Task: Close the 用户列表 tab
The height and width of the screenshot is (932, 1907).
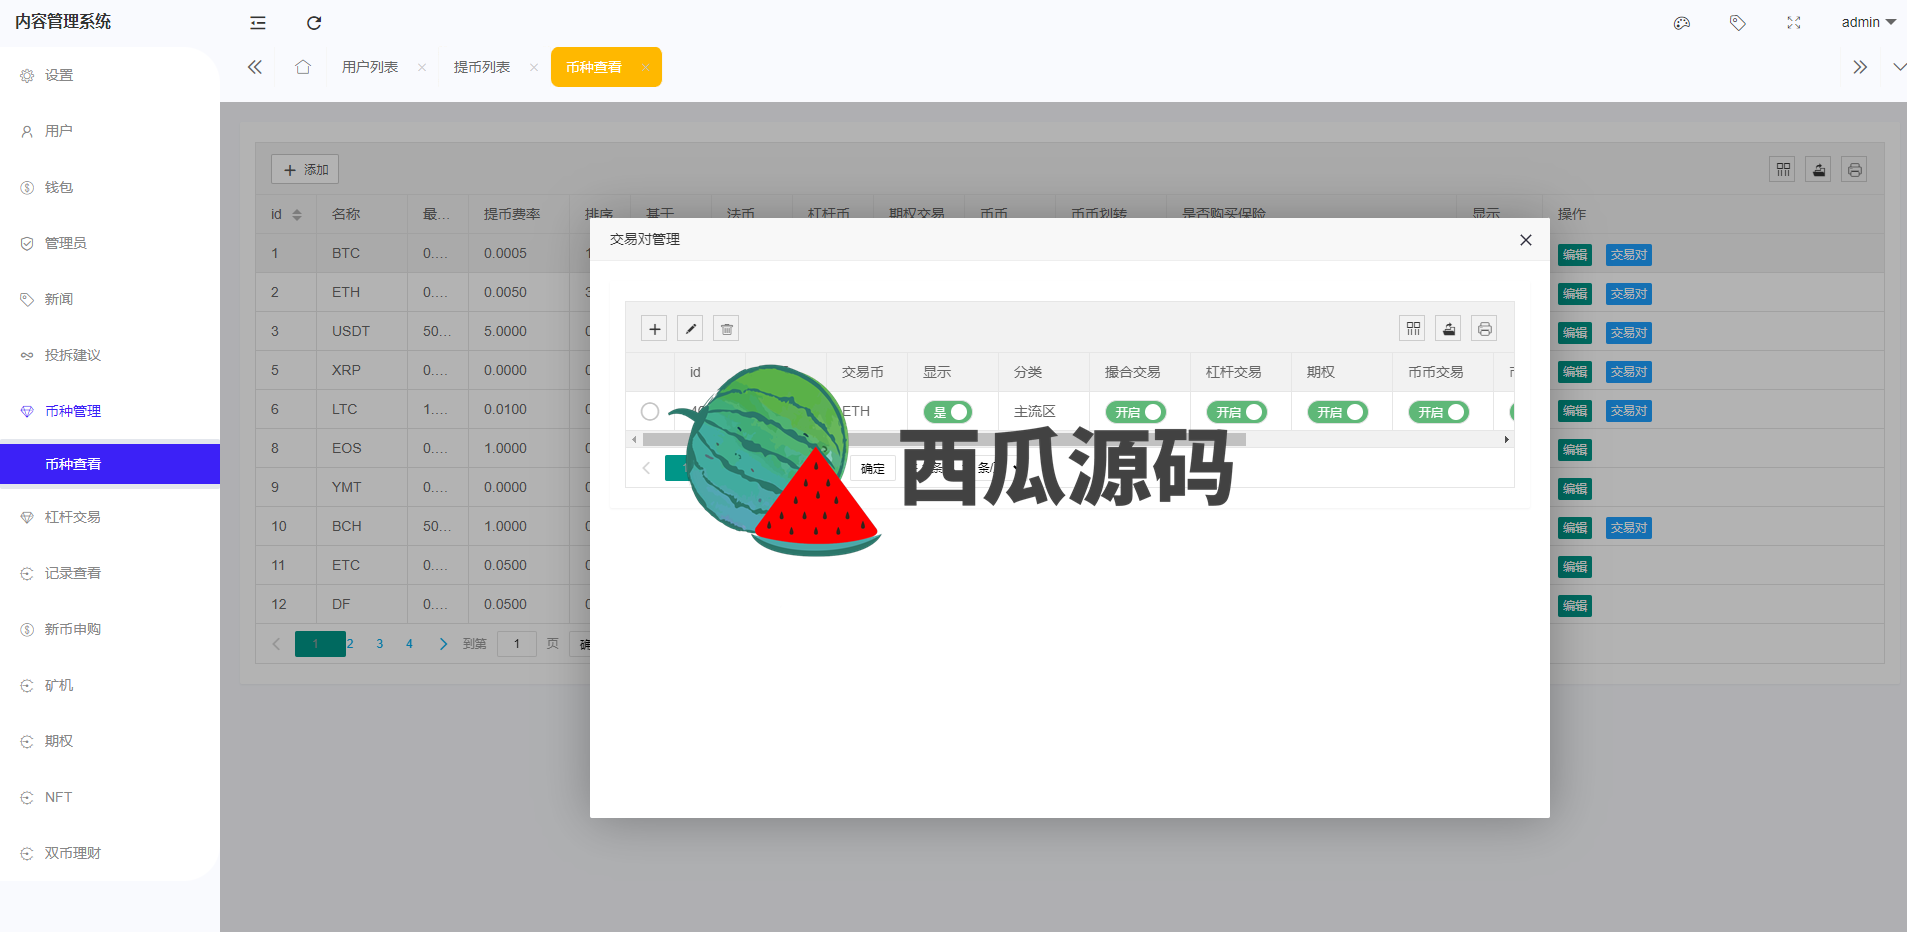Action: tap(422, 67)
